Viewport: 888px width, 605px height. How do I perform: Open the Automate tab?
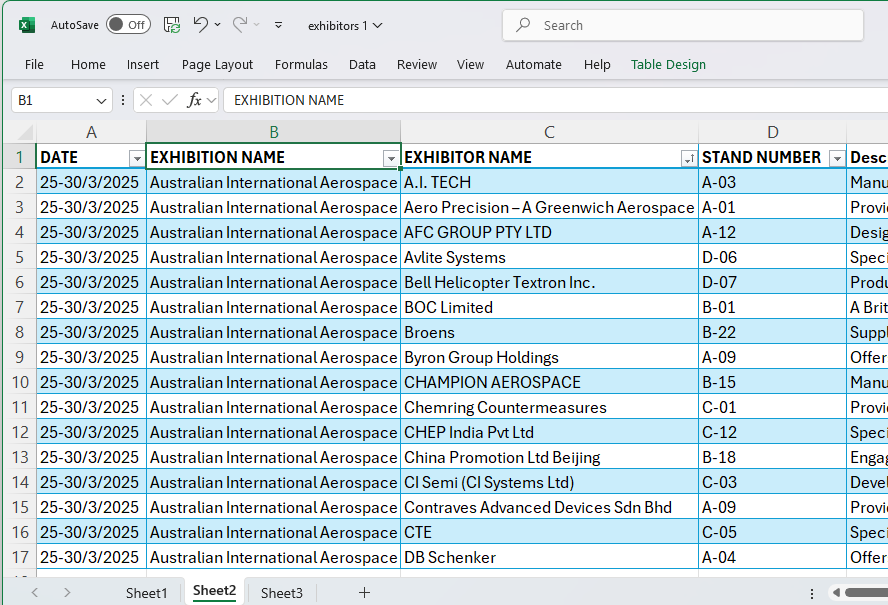[533, 65]
